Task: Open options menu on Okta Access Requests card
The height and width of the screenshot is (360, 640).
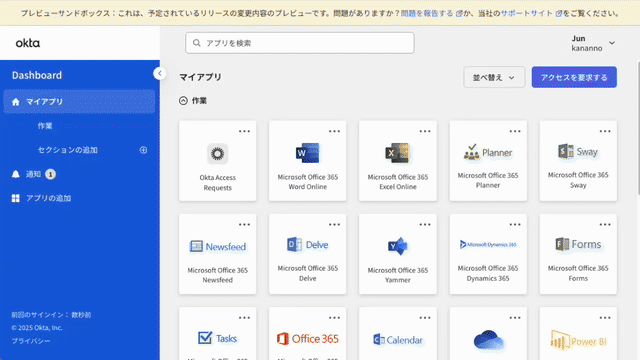Action: pos(244,131)
